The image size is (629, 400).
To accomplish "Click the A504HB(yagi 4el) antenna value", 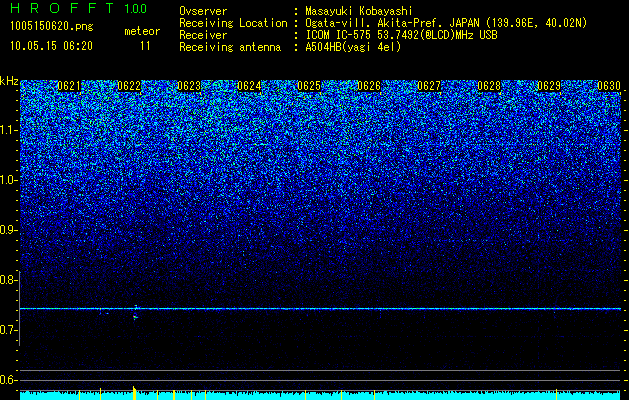I will pos(353,47).
